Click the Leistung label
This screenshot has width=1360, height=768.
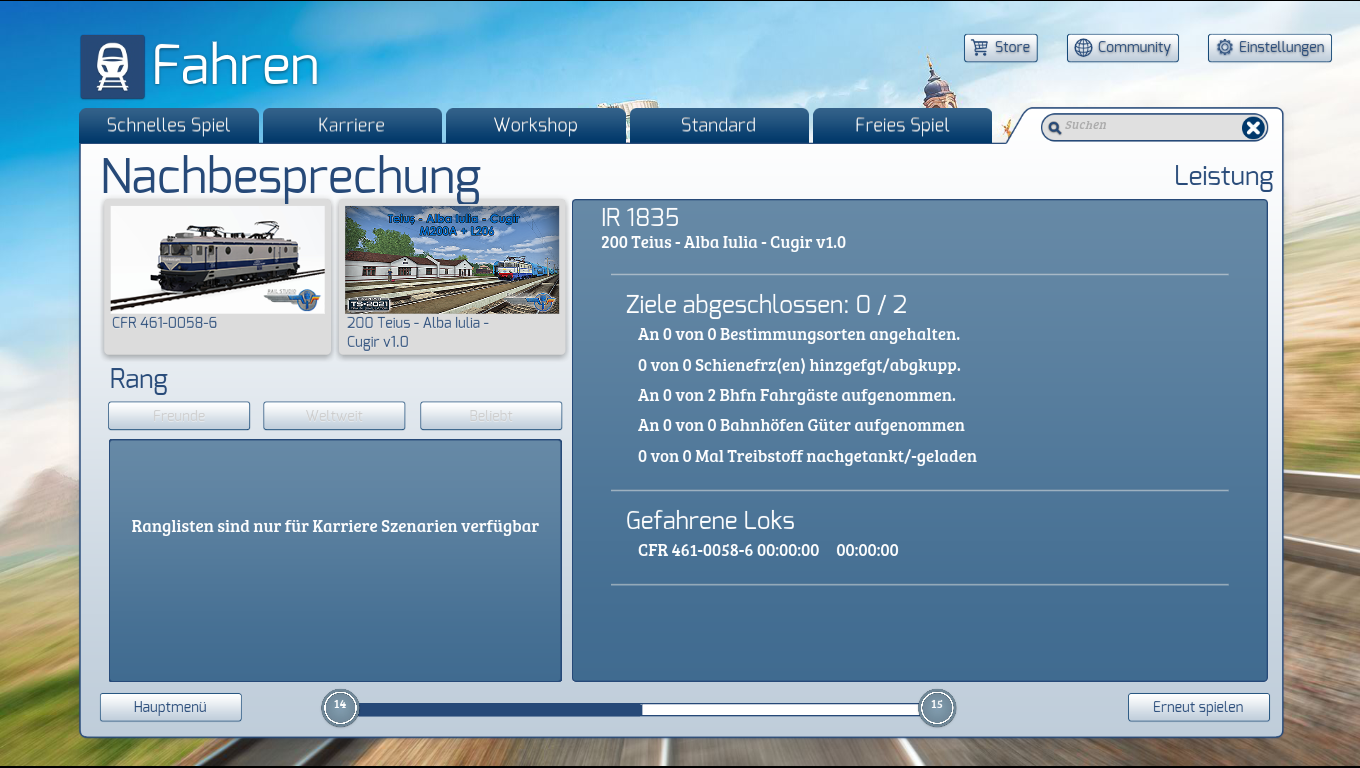coord(1223,177)
